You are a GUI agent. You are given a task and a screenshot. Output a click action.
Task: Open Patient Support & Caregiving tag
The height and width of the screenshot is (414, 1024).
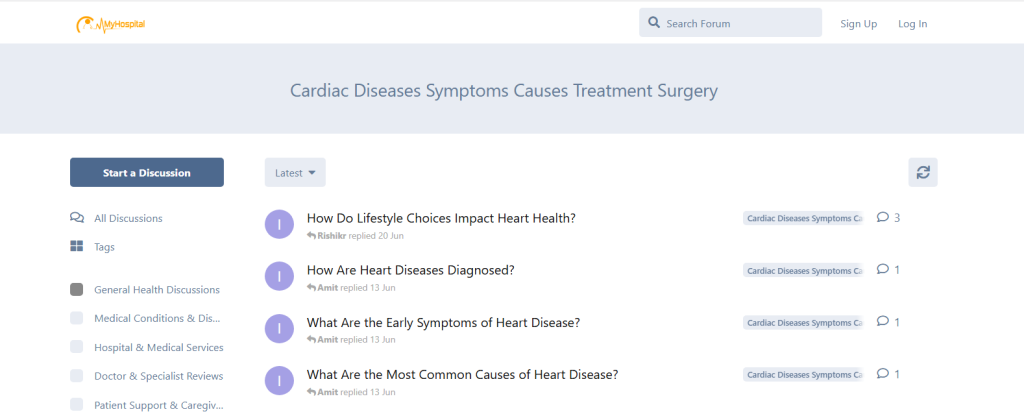click(x=156, y=405)
